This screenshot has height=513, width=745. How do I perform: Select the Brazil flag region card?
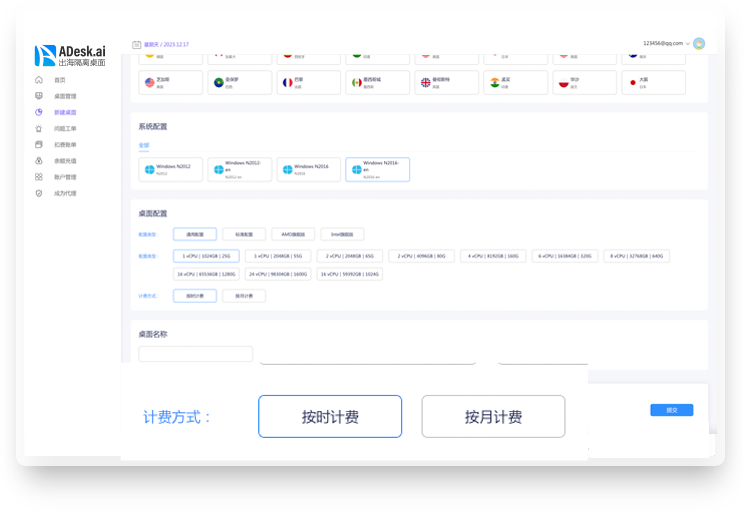point(239,83)
